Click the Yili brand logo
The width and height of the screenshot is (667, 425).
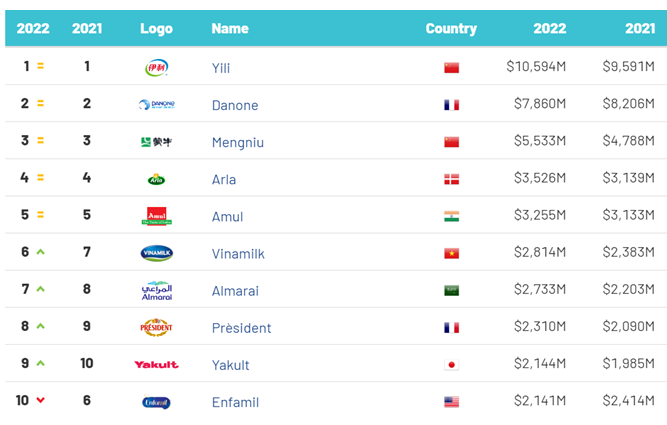157,67
